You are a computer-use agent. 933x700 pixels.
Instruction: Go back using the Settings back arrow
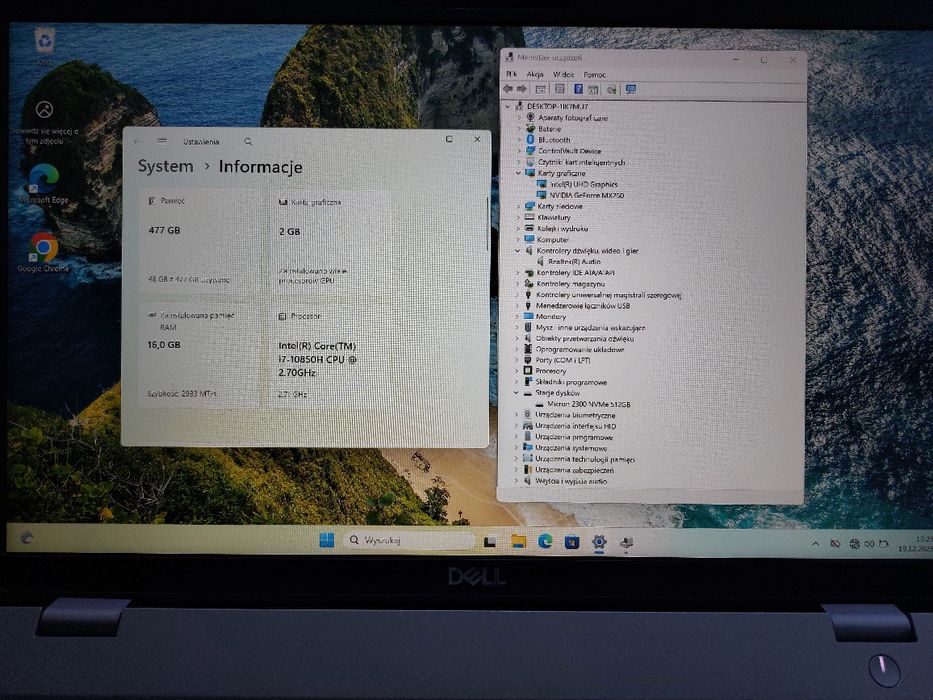click(138, 141)
